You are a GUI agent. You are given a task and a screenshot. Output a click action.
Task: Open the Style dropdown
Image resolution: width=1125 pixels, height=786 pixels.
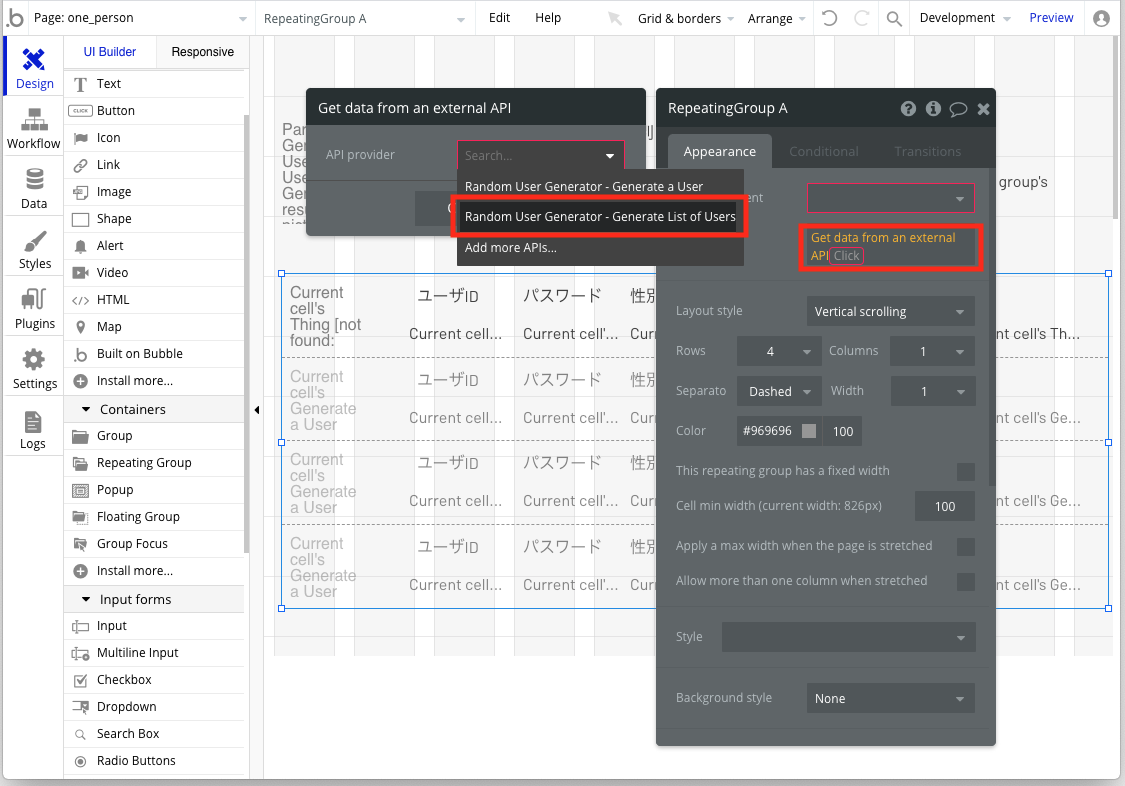[x=848, y=638]
